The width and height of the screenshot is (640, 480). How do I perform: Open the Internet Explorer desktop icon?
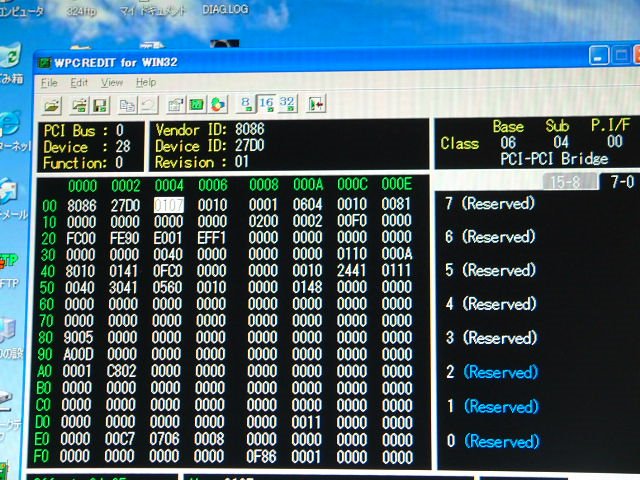(x=10, y=122)
